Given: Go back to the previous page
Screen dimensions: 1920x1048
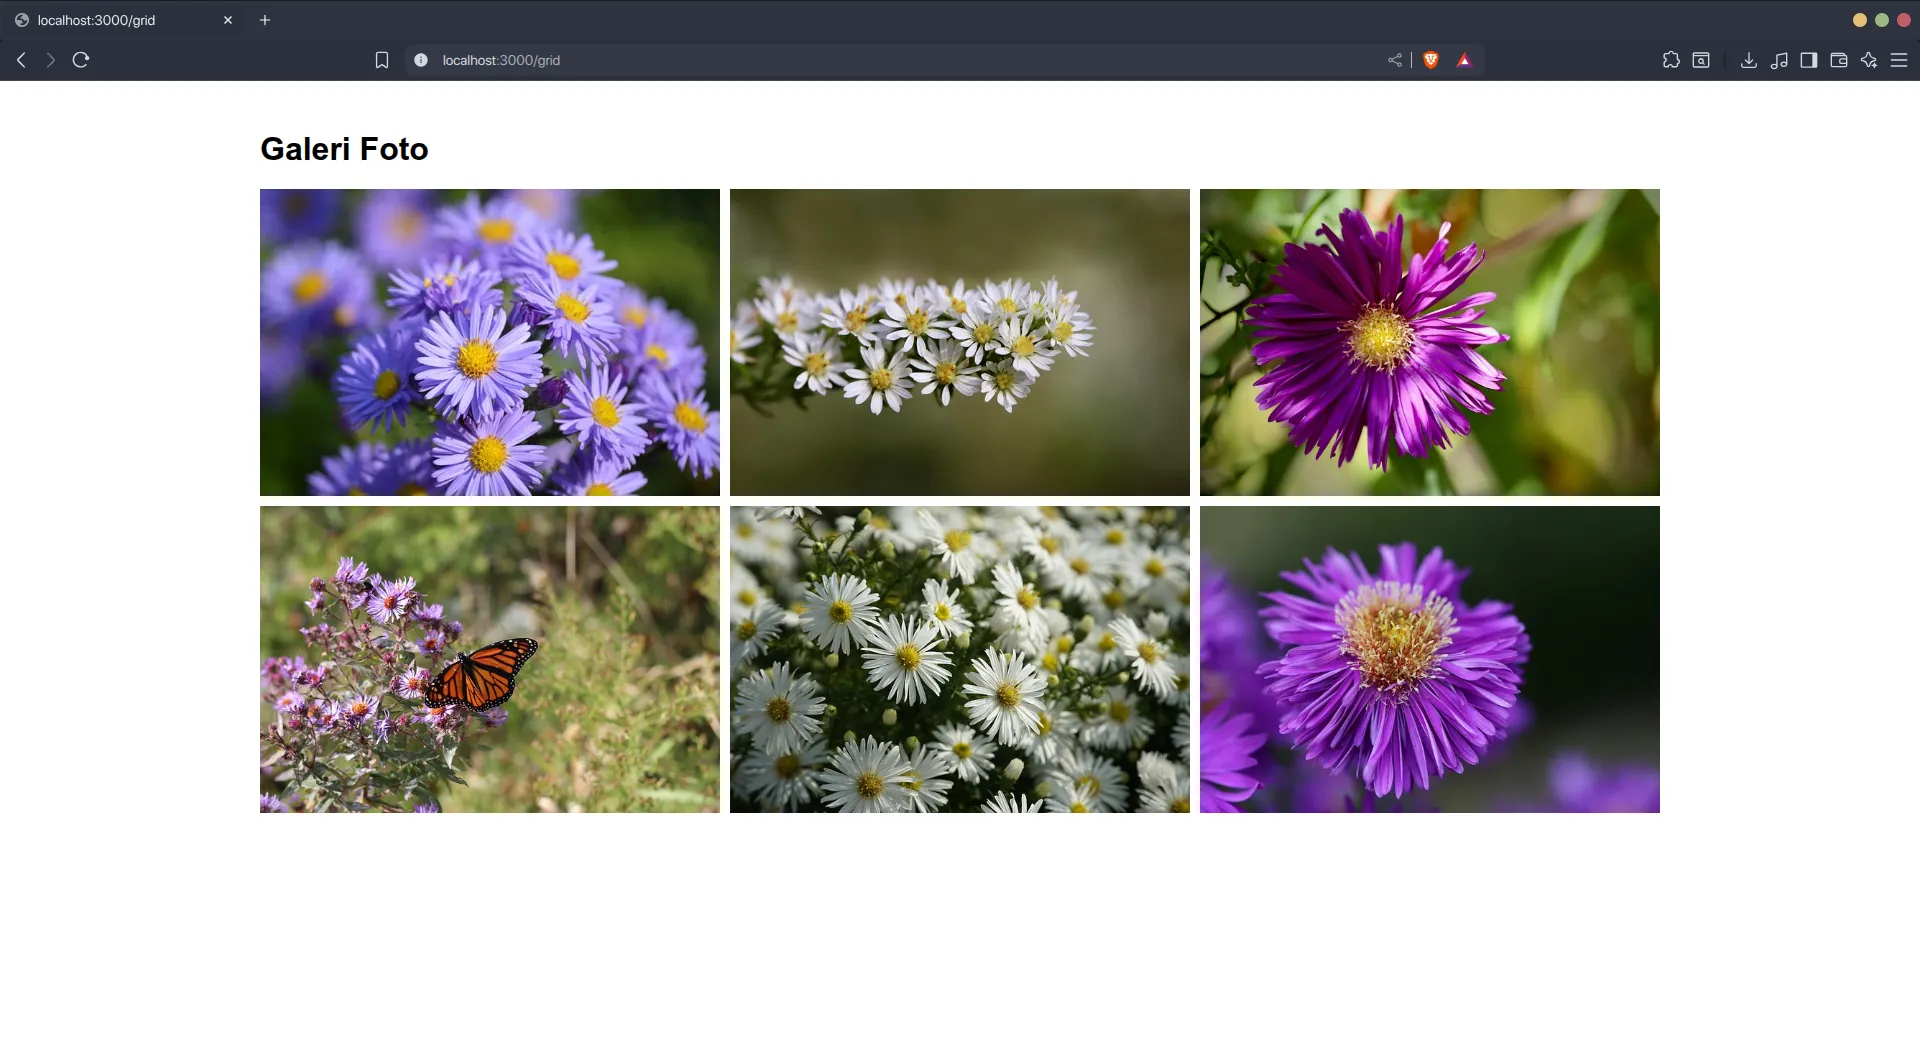Looking at the screenshot, I should 21,60.
